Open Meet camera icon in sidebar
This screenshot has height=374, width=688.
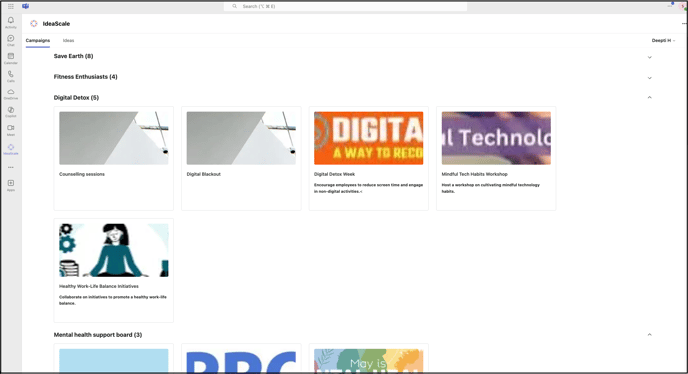tap(11, 130)
